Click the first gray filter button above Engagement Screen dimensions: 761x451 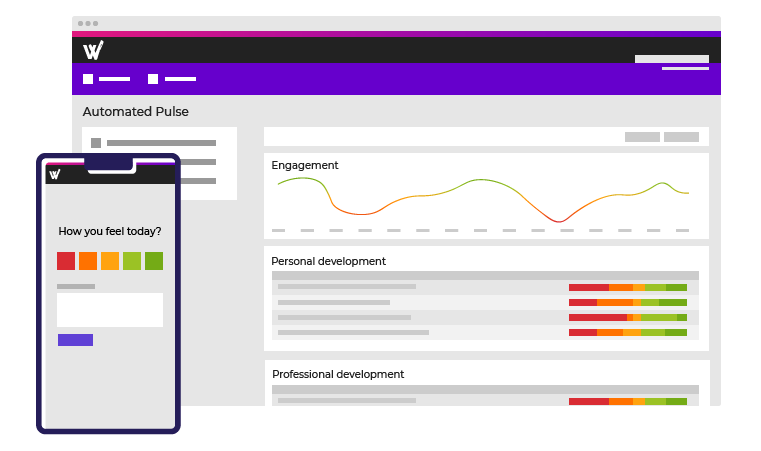(x=642, y=137)
